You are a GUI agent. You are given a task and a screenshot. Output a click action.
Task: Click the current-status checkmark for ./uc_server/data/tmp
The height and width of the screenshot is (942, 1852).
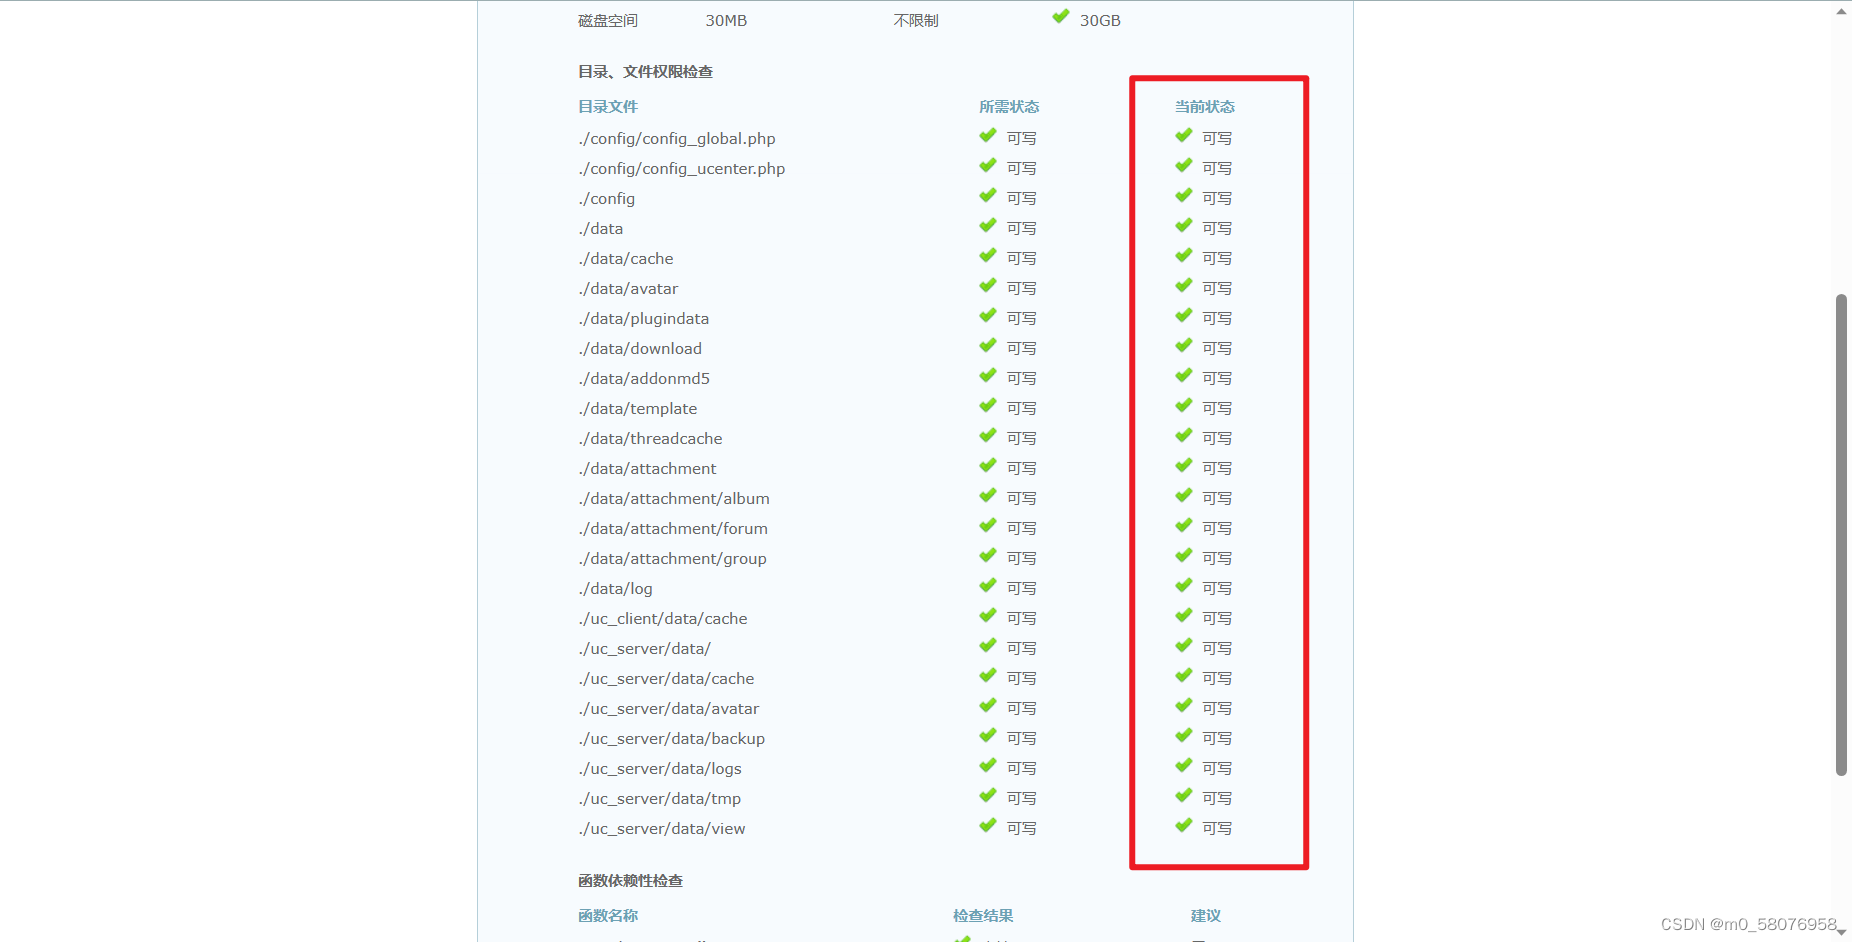click(x=1184, y=795)
